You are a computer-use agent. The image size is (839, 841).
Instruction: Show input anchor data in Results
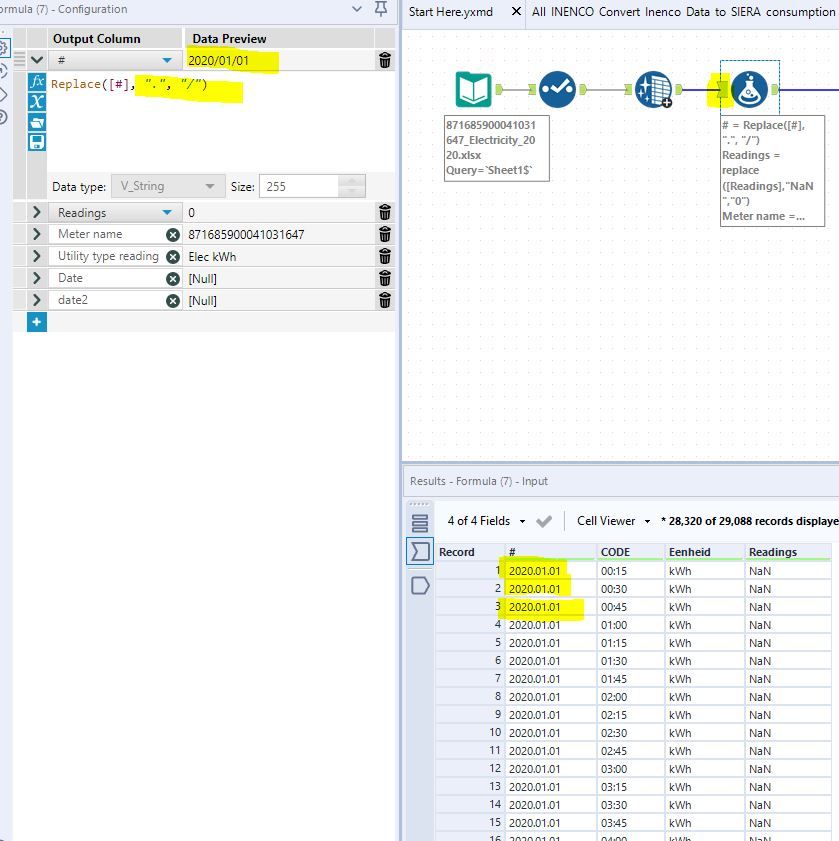(x=420, y=551)
